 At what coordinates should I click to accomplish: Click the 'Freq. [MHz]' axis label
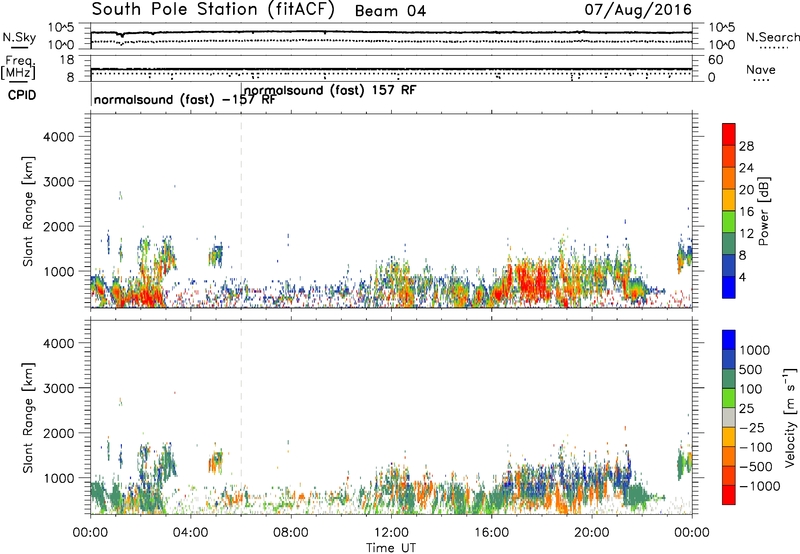pyautogui.click(x=19, y=68)
